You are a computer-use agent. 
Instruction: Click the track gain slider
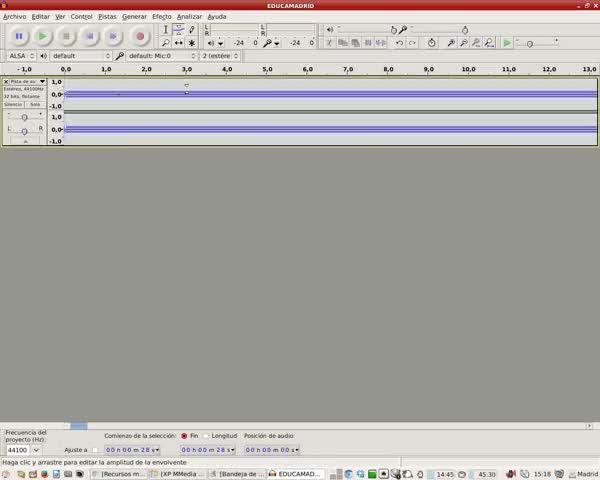24,117
